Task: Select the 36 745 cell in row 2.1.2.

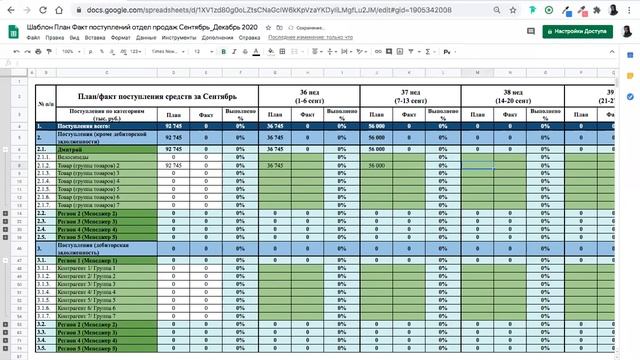Action: tap(275, 166)
